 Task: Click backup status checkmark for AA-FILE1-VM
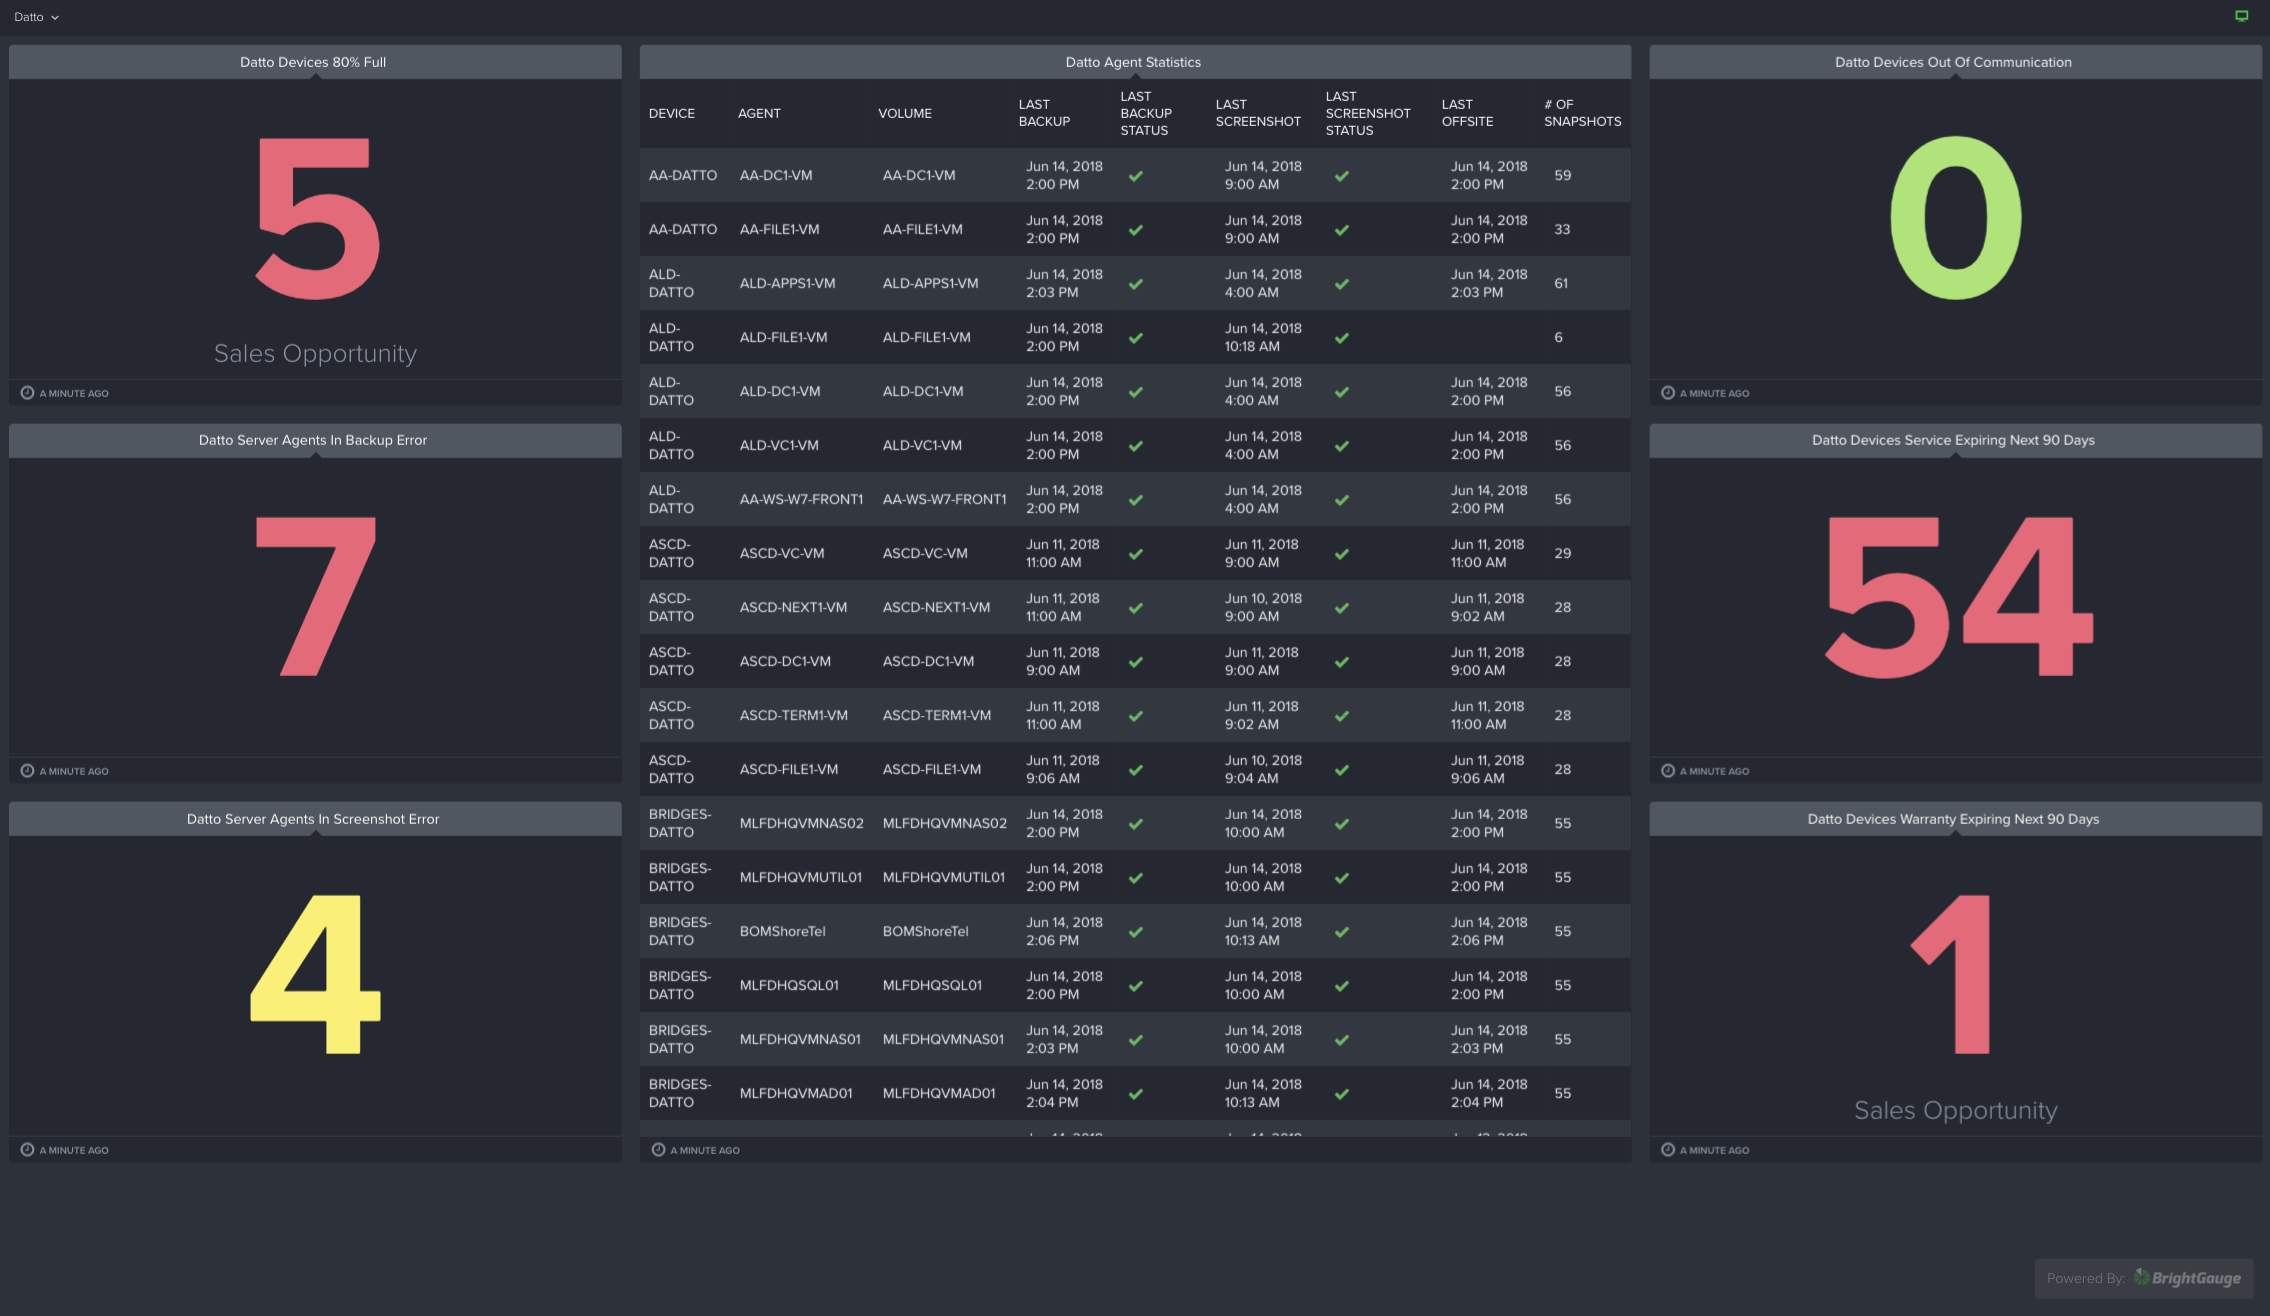point(1136,230)
